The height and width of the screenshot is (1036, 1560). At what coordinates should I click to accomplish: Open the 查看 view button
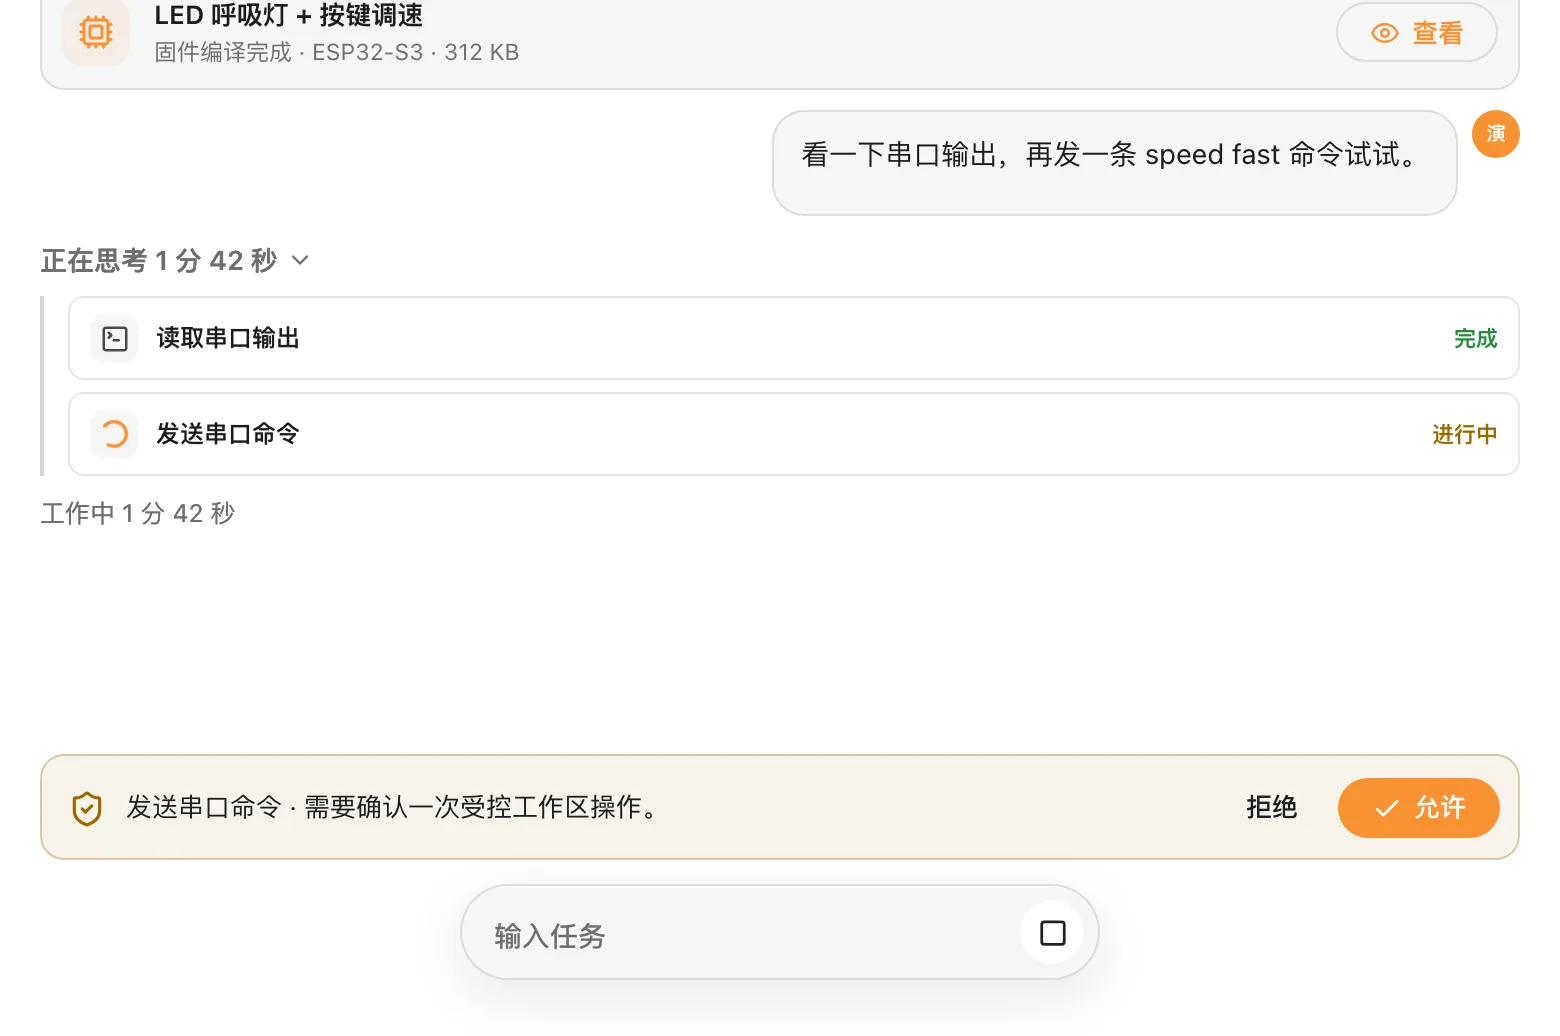(1416, 33)
